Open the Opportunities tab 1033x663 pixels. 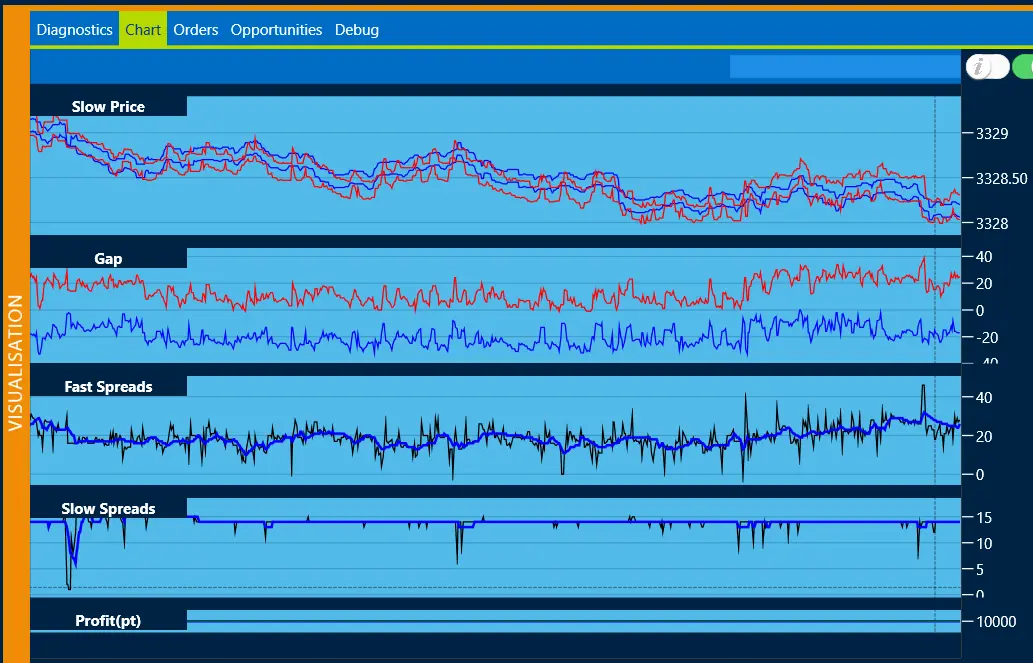pyautogui.click(x=276, y=30)
